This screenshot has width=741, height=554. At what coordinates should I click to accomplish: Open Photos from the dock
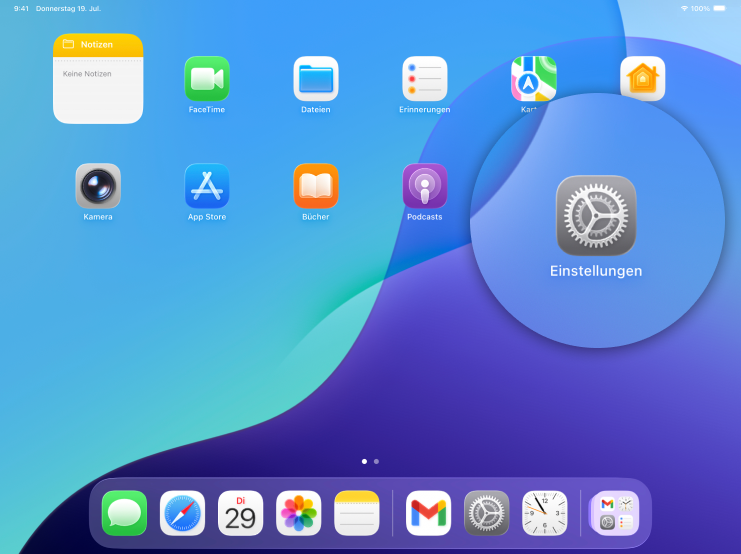tap(299, 513)
